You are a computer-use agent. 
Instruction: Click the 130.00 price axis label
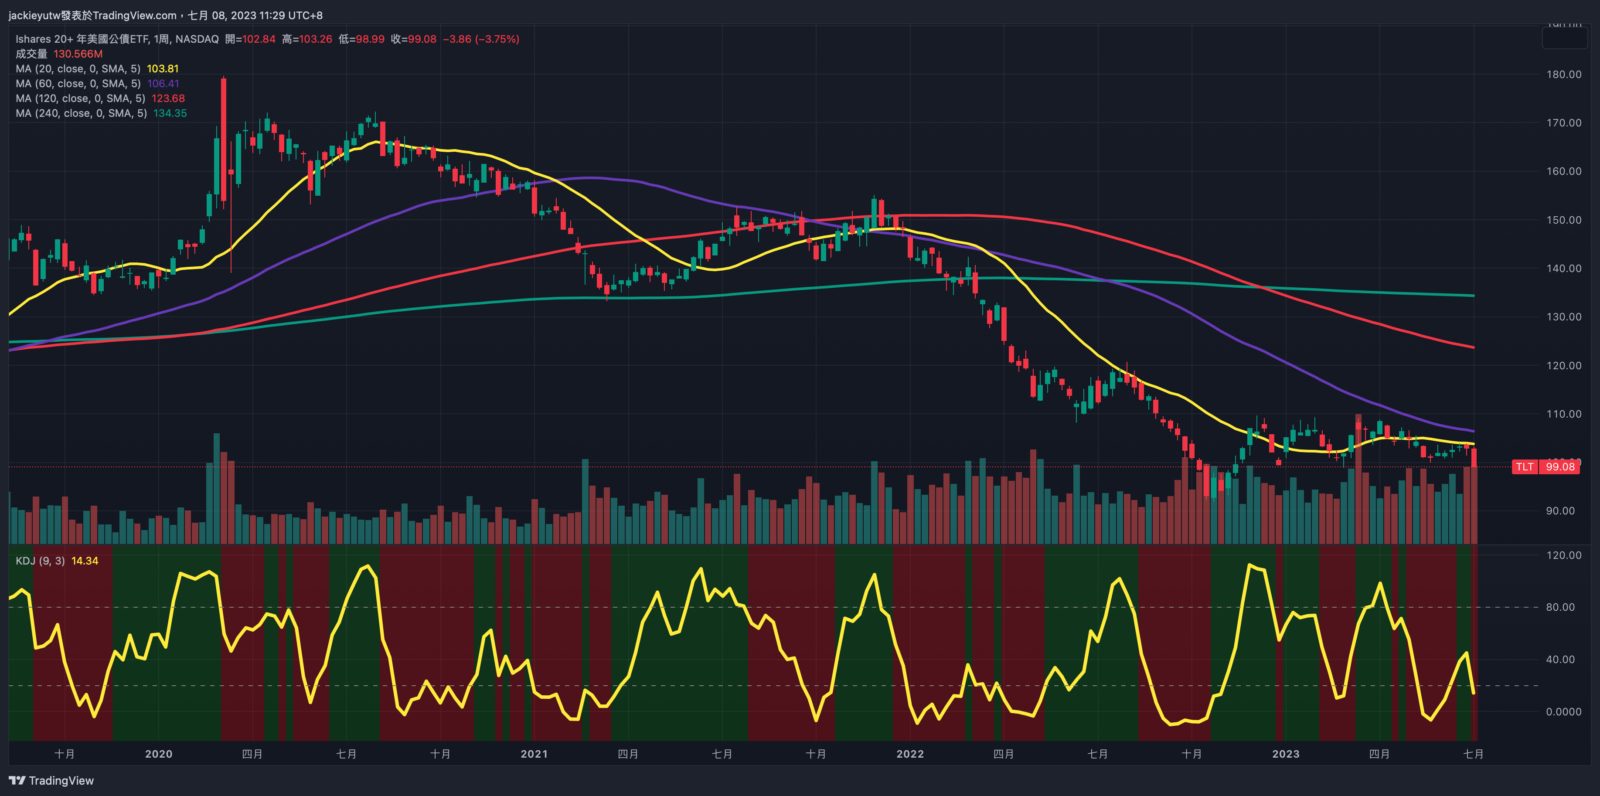coord(1563,317)
